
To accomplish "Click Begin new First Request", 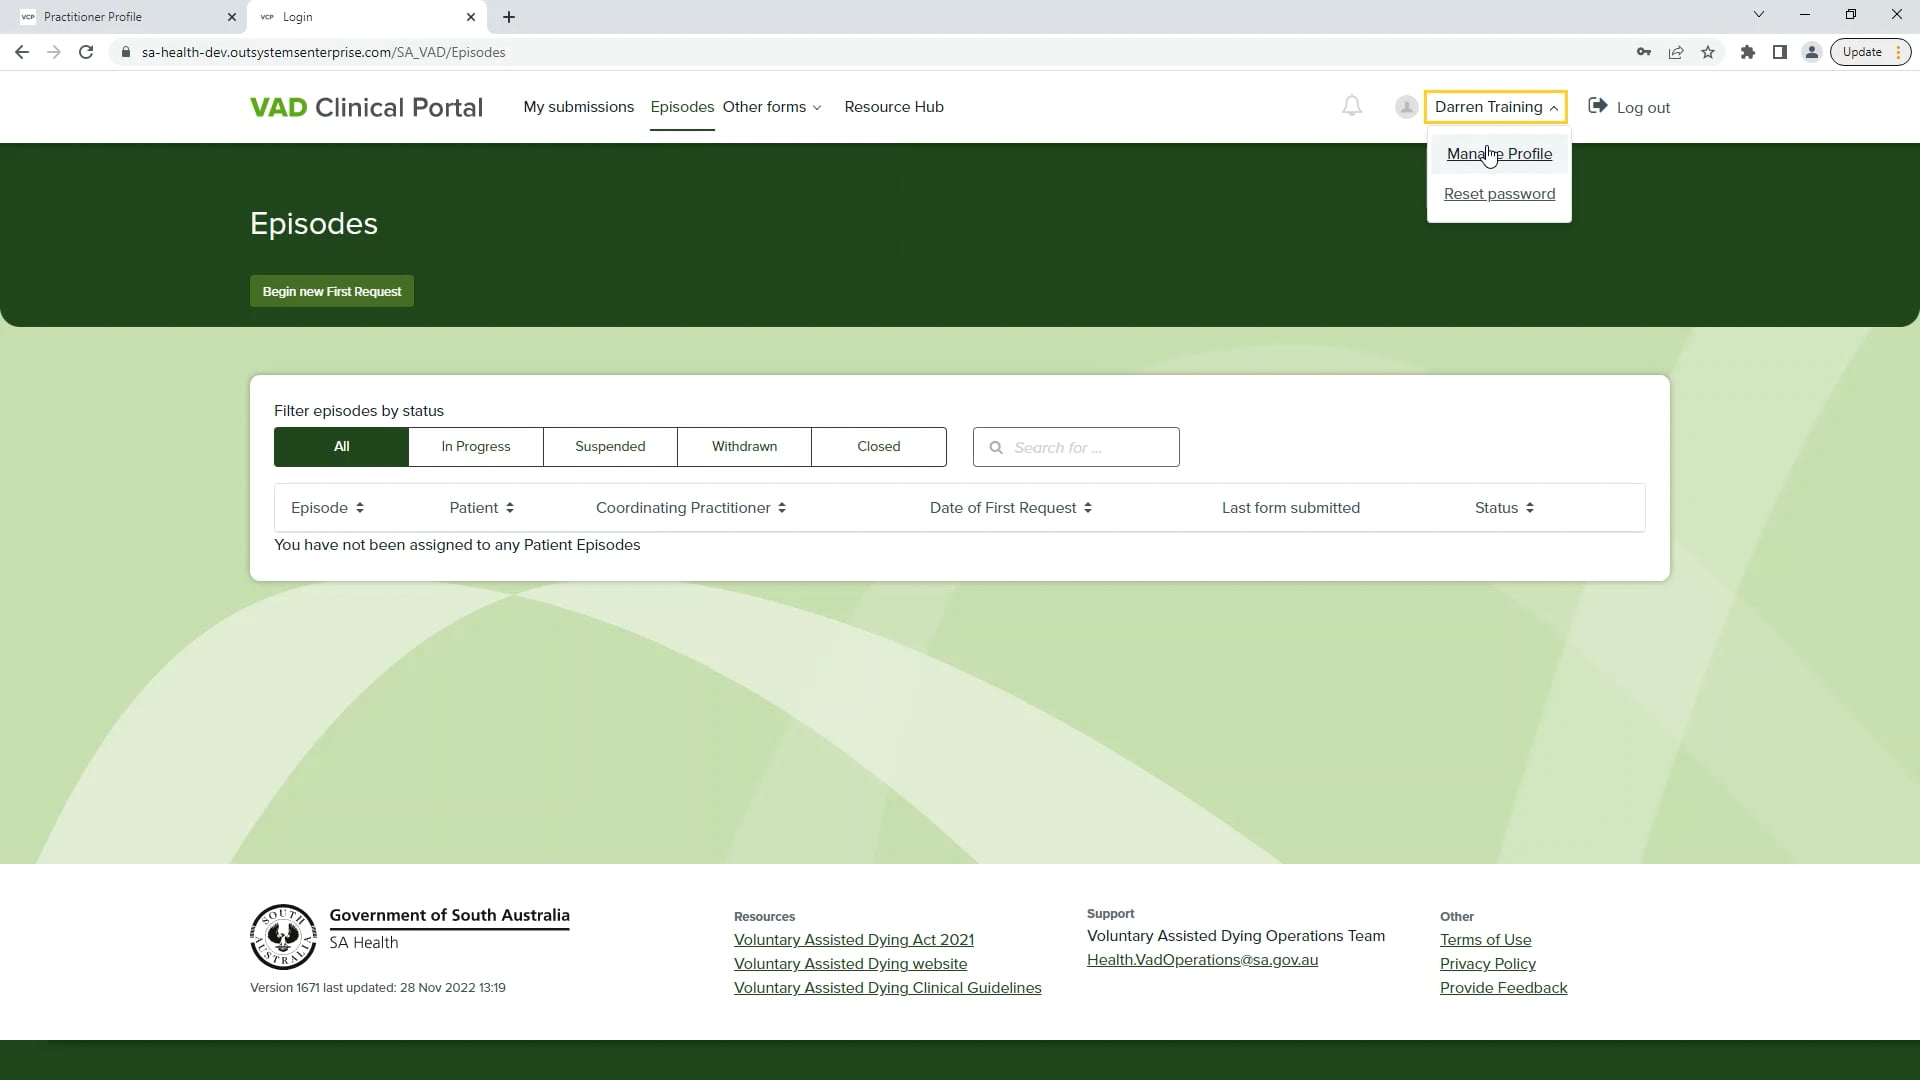I will (x=331, y=291).
